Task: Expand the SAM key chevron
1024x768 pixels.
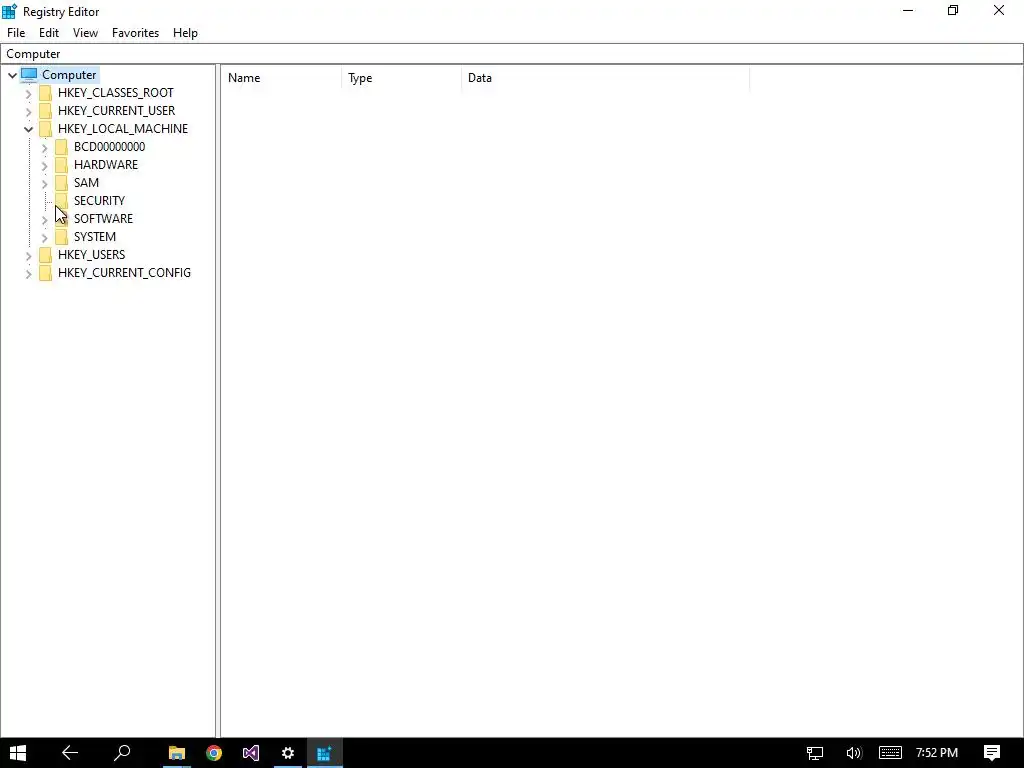Action: [x=44, y=184]
